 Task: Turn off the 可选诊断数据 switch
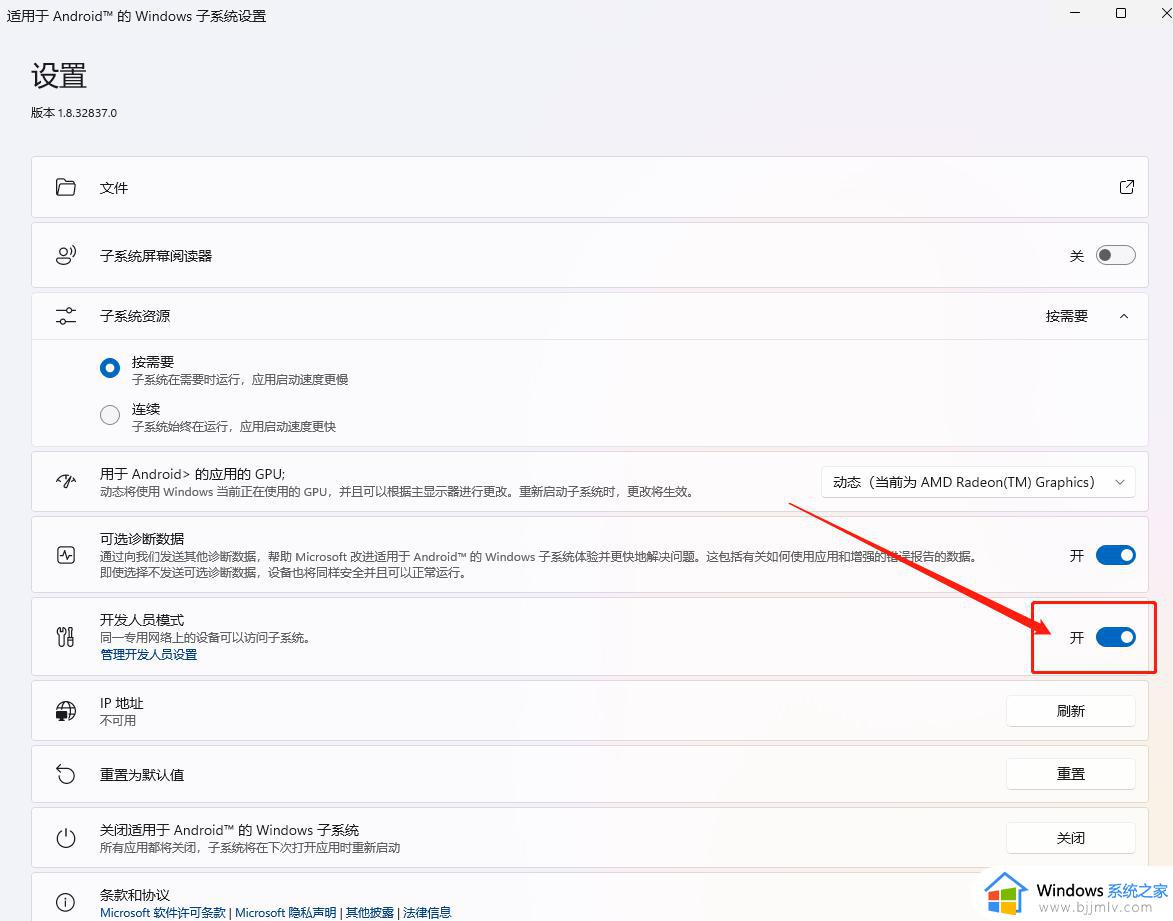[1115, 555]
